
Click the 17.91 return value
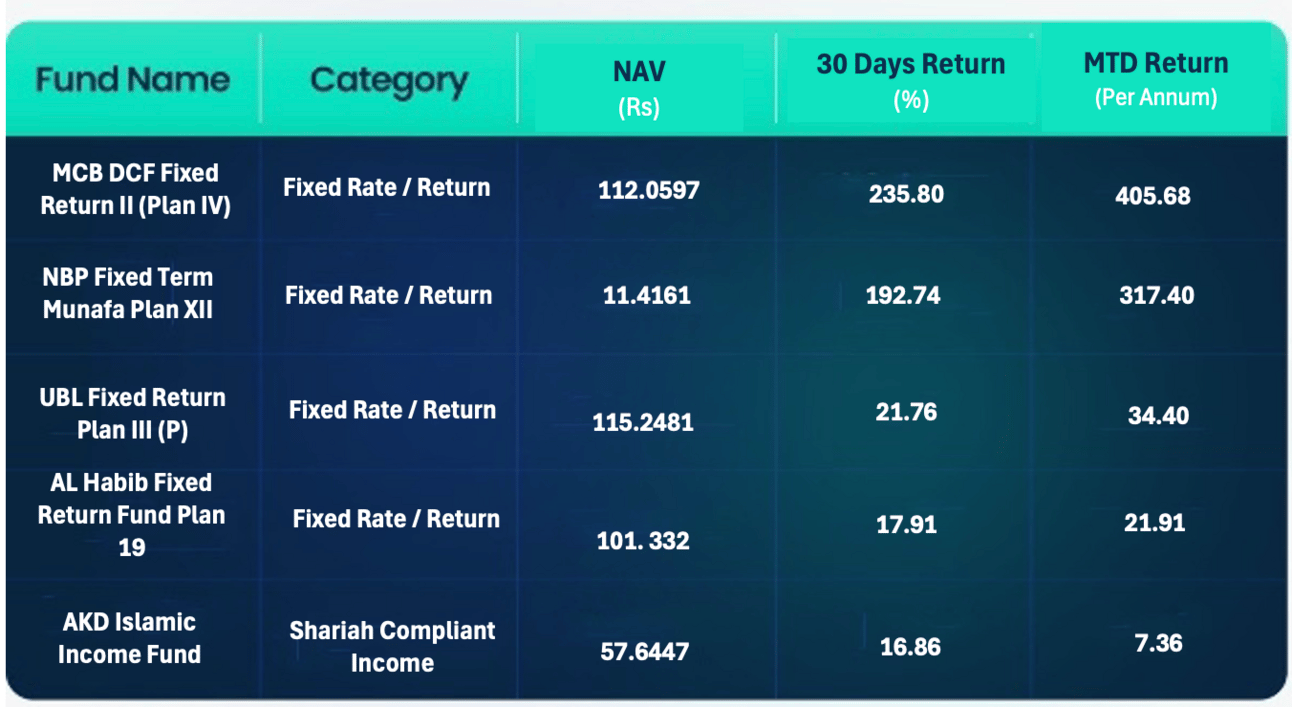click(906, 524)
